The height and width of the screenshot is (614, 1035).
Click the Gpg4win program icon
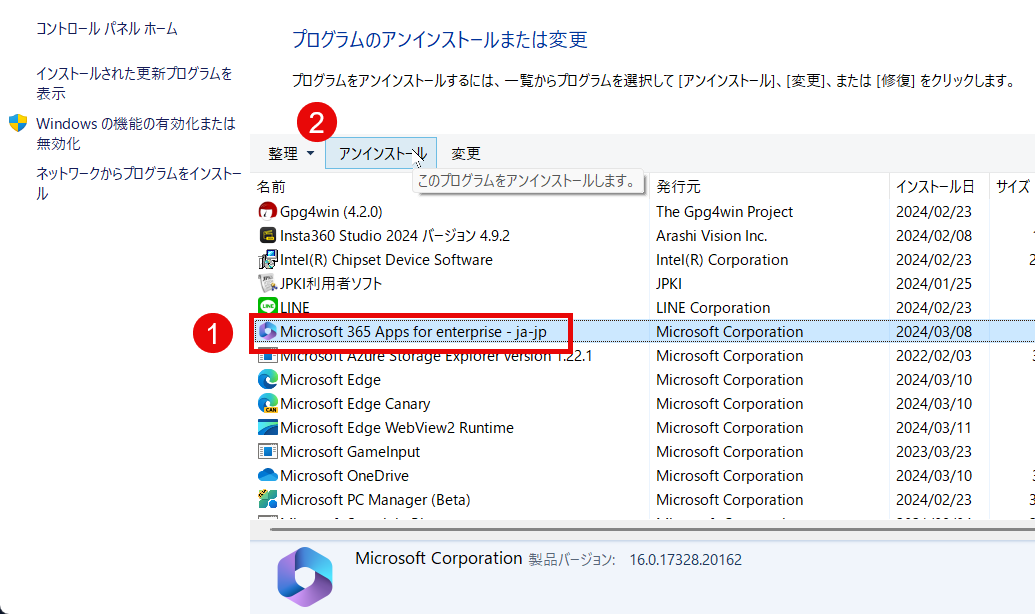pos(267,211)
